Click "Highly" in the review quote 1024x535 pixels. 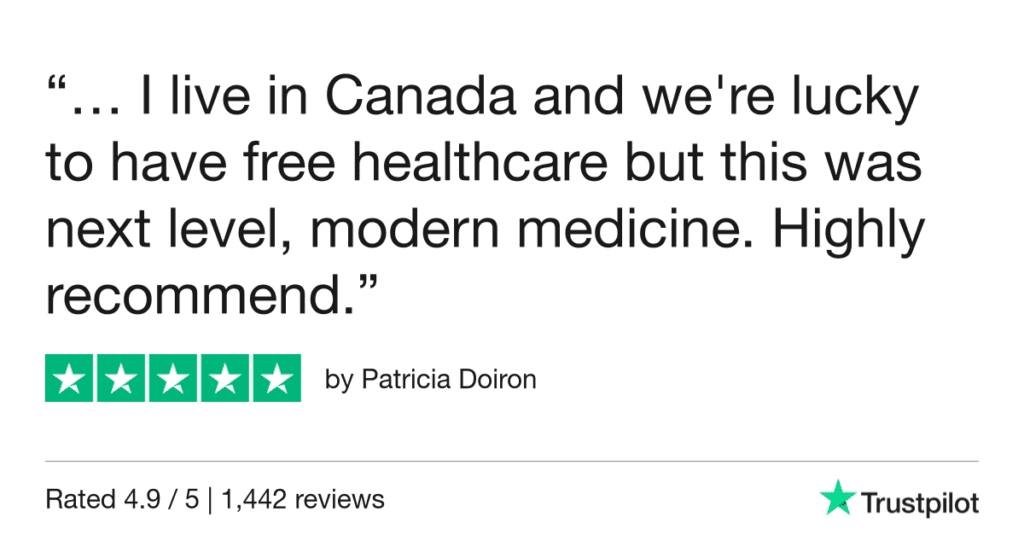coord(853,232)
